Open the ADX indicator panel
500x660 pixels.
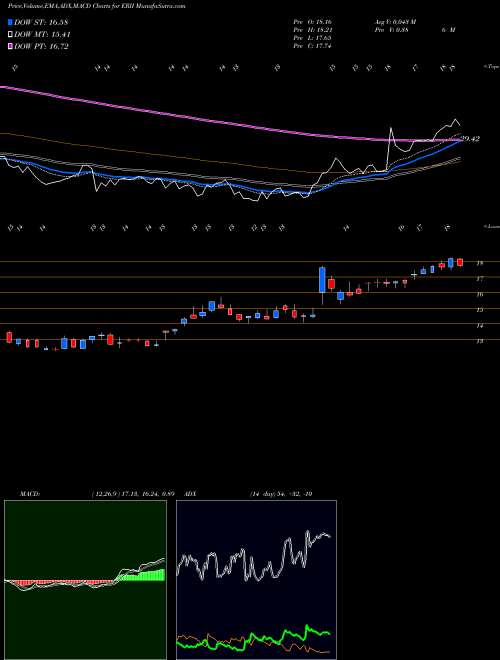(x=256, y=580)
